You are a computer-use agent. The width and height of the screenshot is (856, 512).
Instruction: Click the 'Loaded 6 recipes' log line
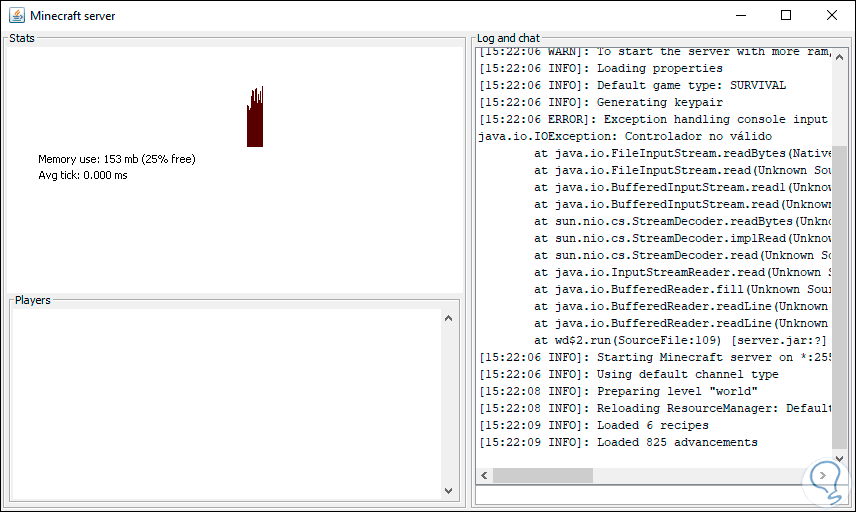pos(593,425)
